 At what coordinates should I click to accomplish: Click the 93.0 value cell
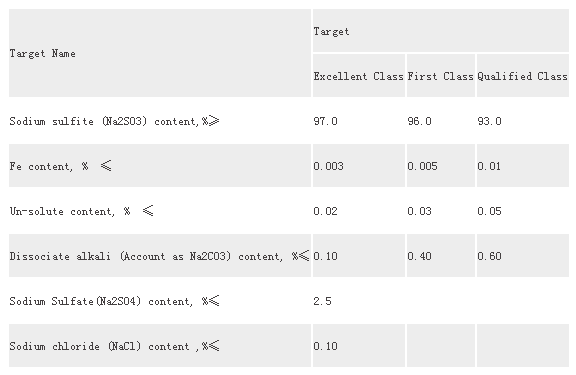pyautogui.click(x=523, y=121)
